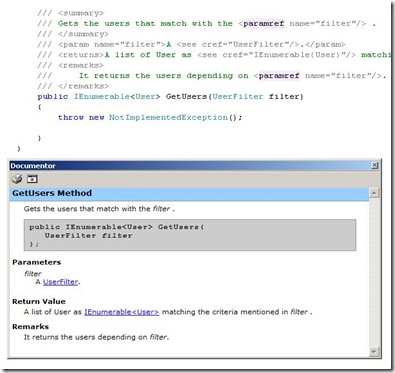Click the Documentor title bar text
This screenshot has height=373, width=395.
click(33, 166)
